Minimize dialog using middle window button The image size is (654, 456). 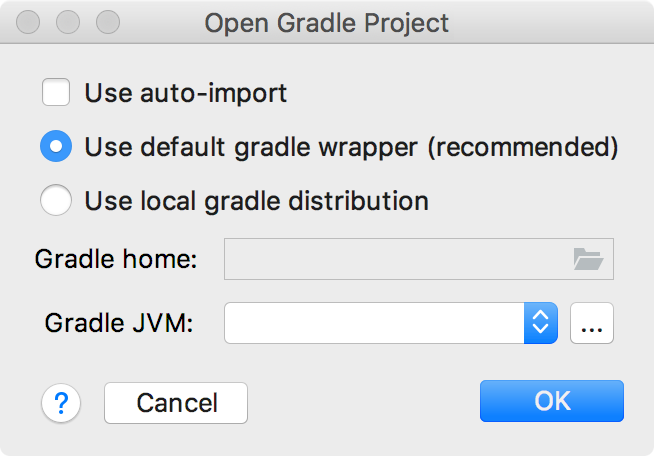[68, 22]
